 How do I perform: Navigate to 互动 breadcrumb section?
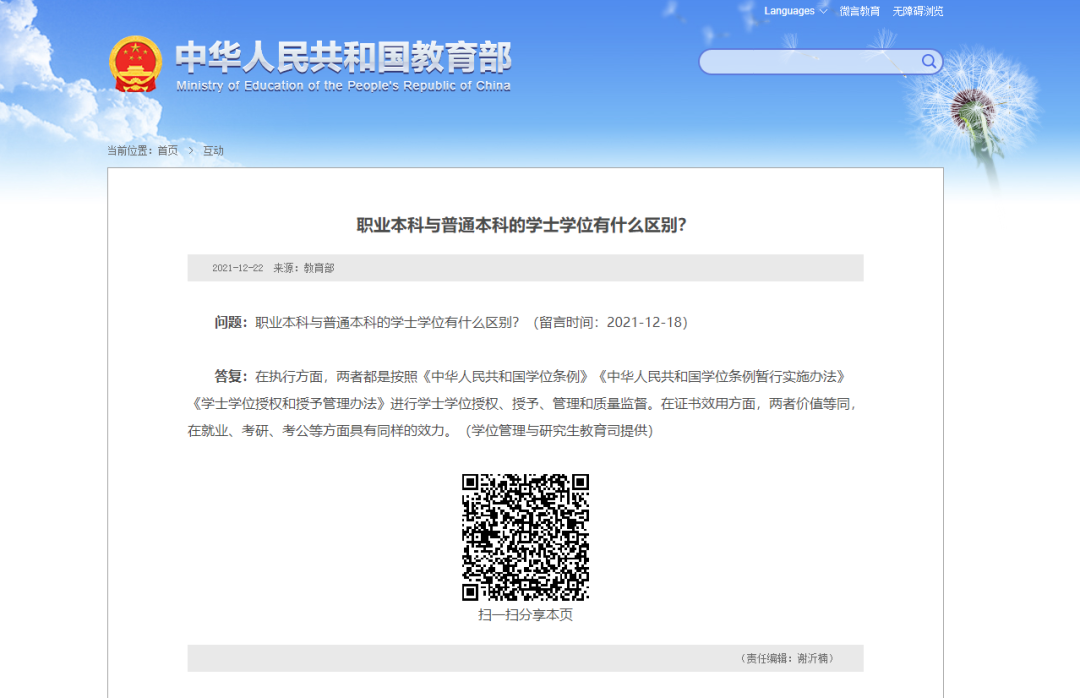tap(213, 151)
